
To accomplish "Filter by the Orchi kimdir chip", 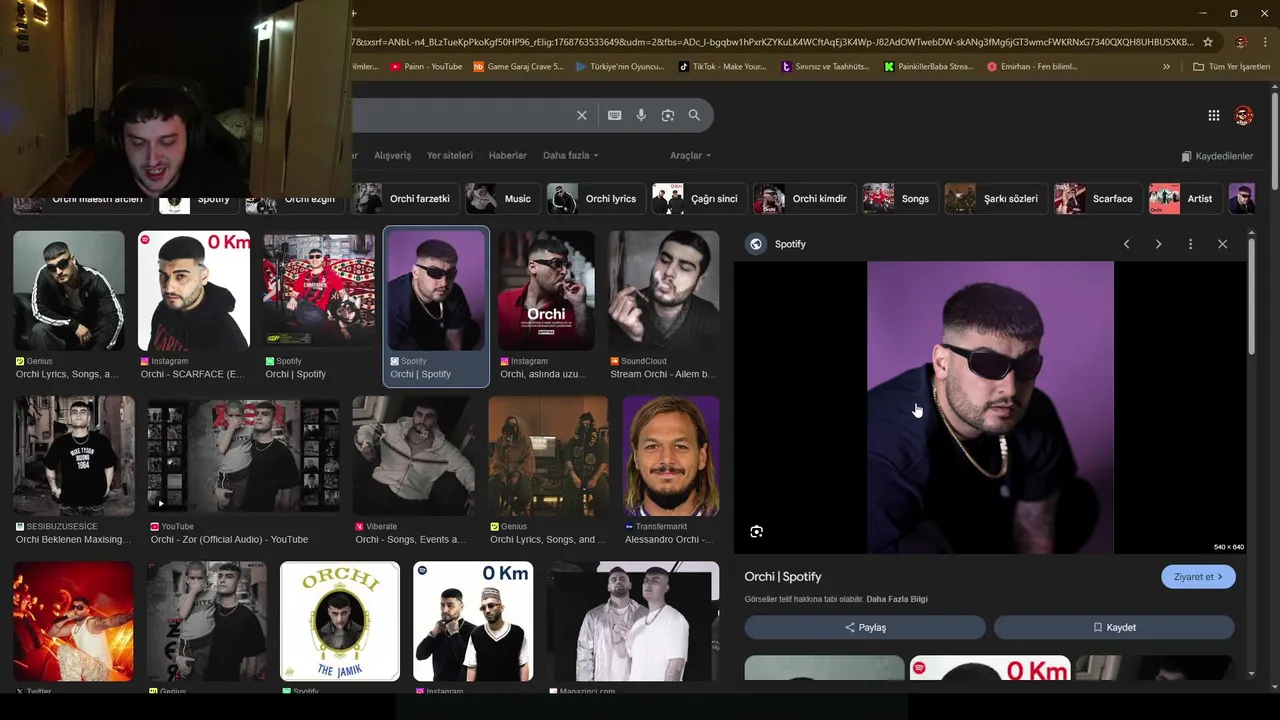I will [x=805, y=199].
